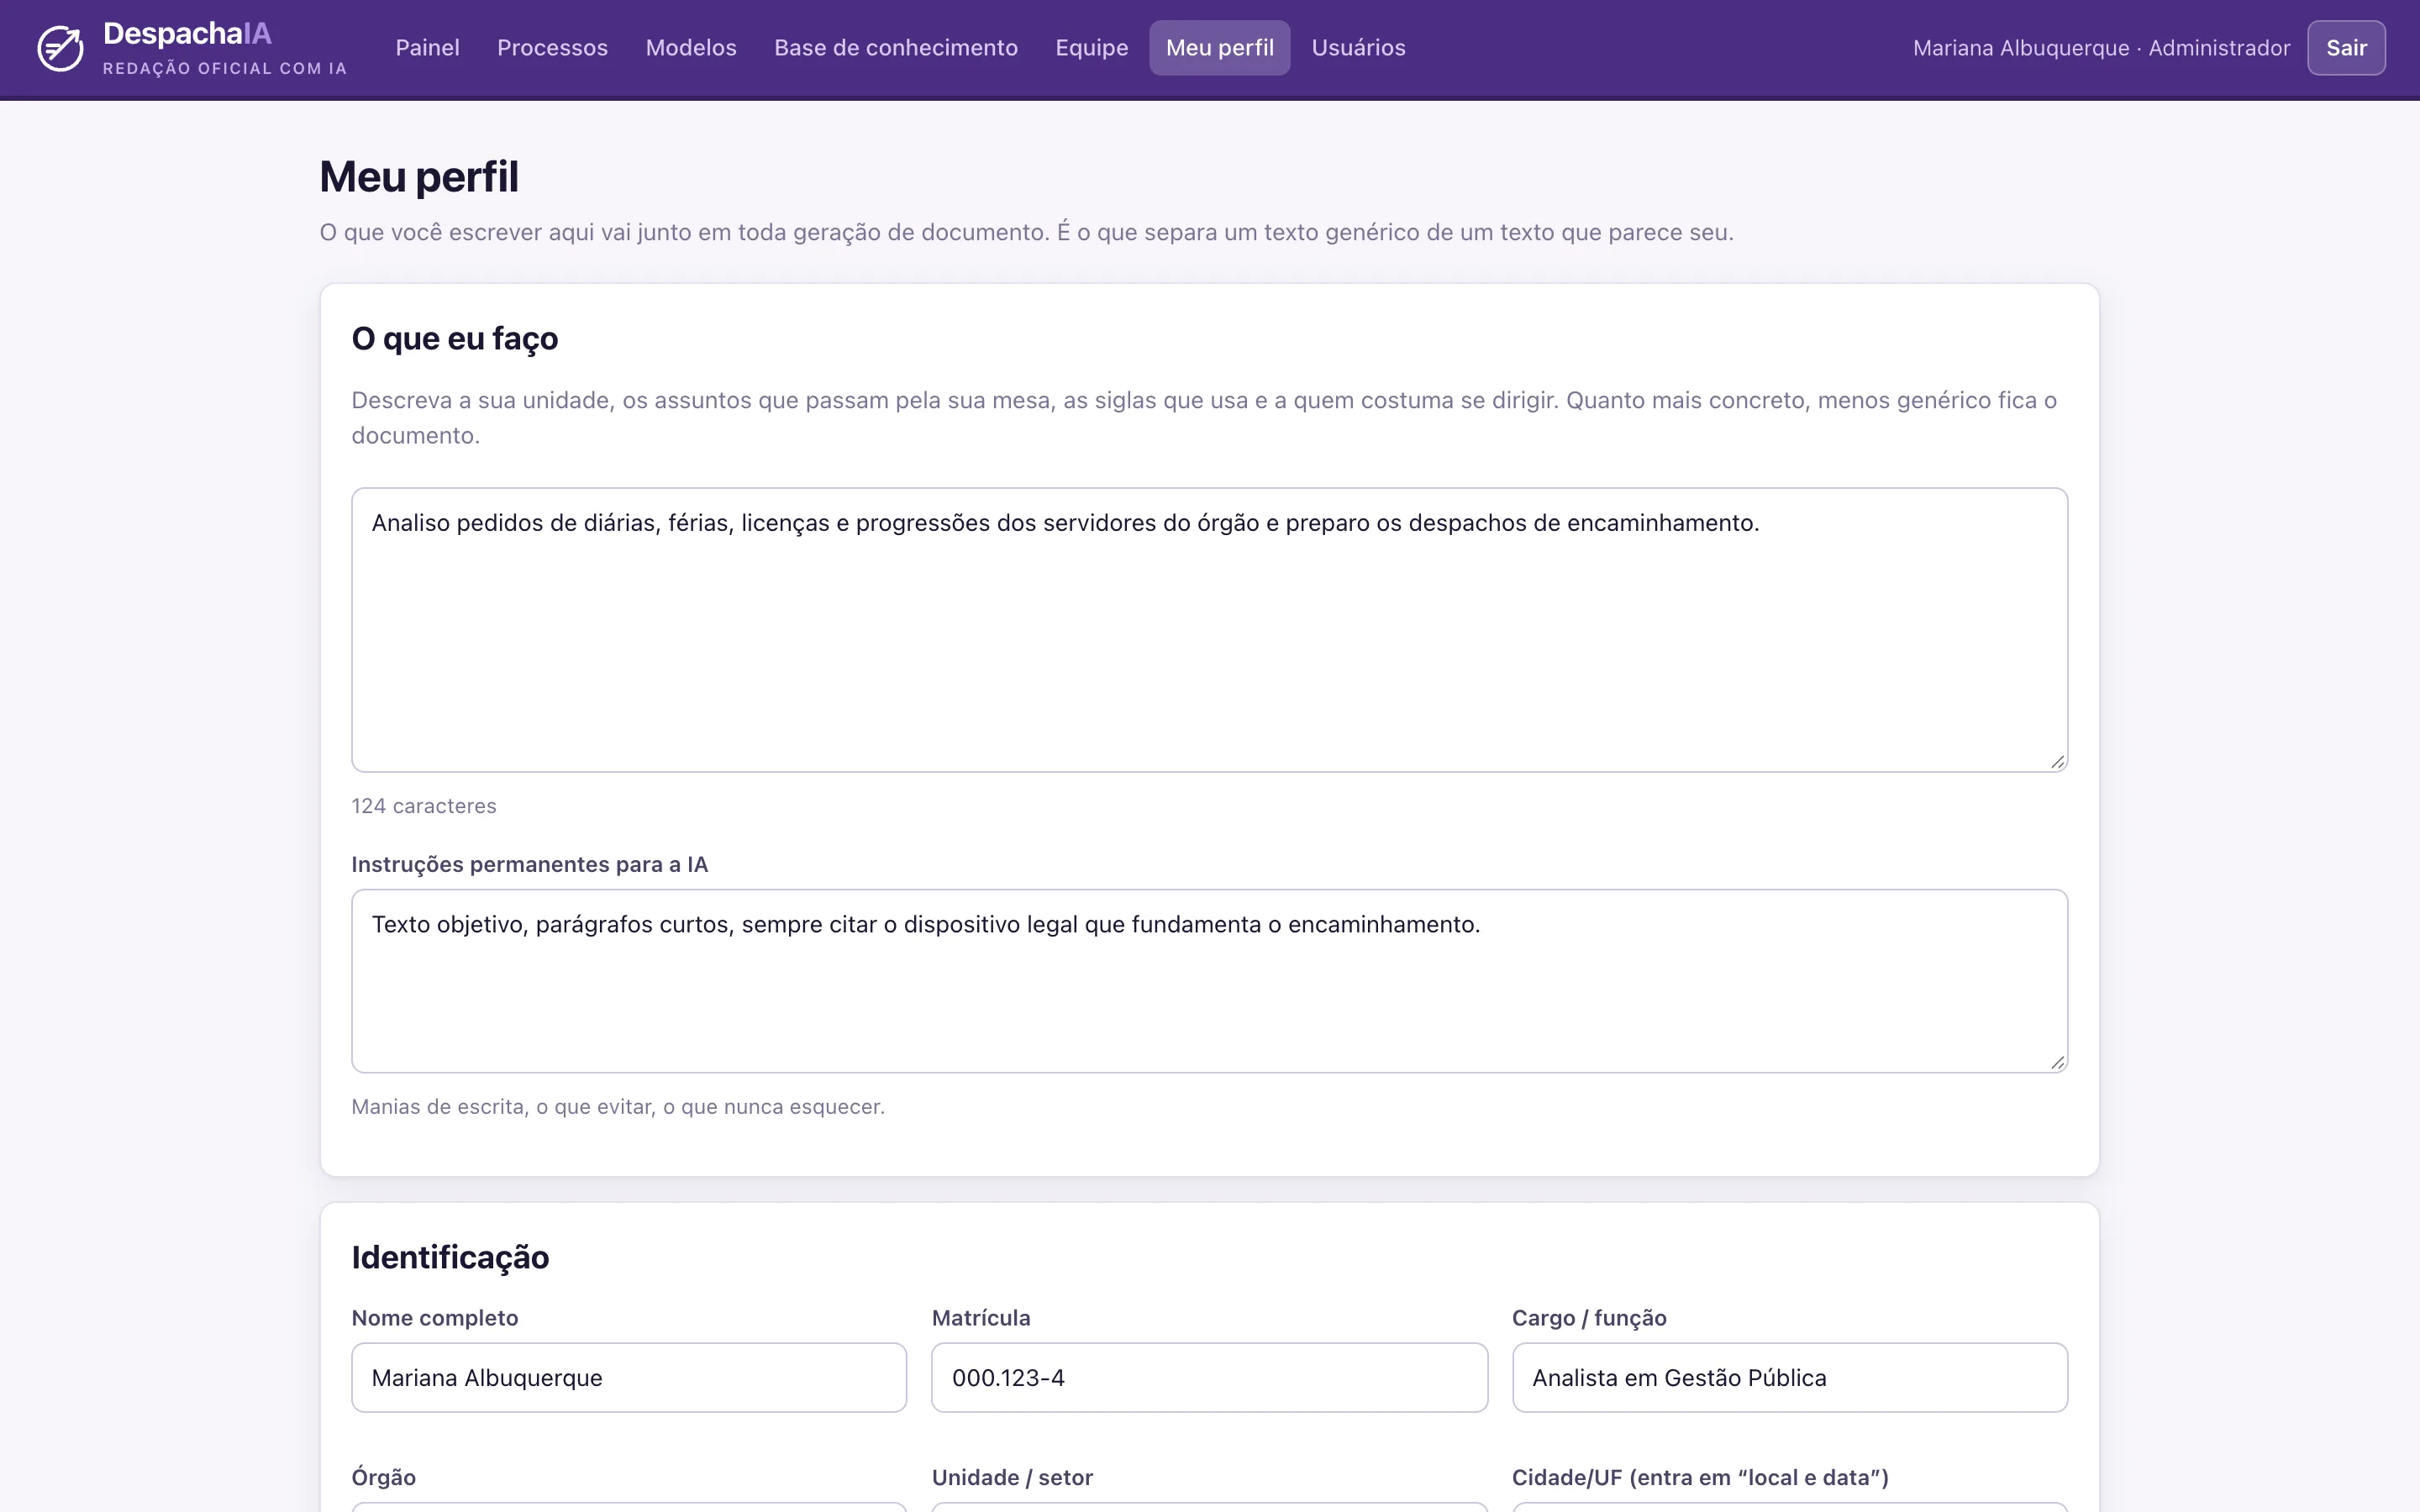Navigate to Base de conhecimento
The image size is (2420, 1512).
coord(896,48)
